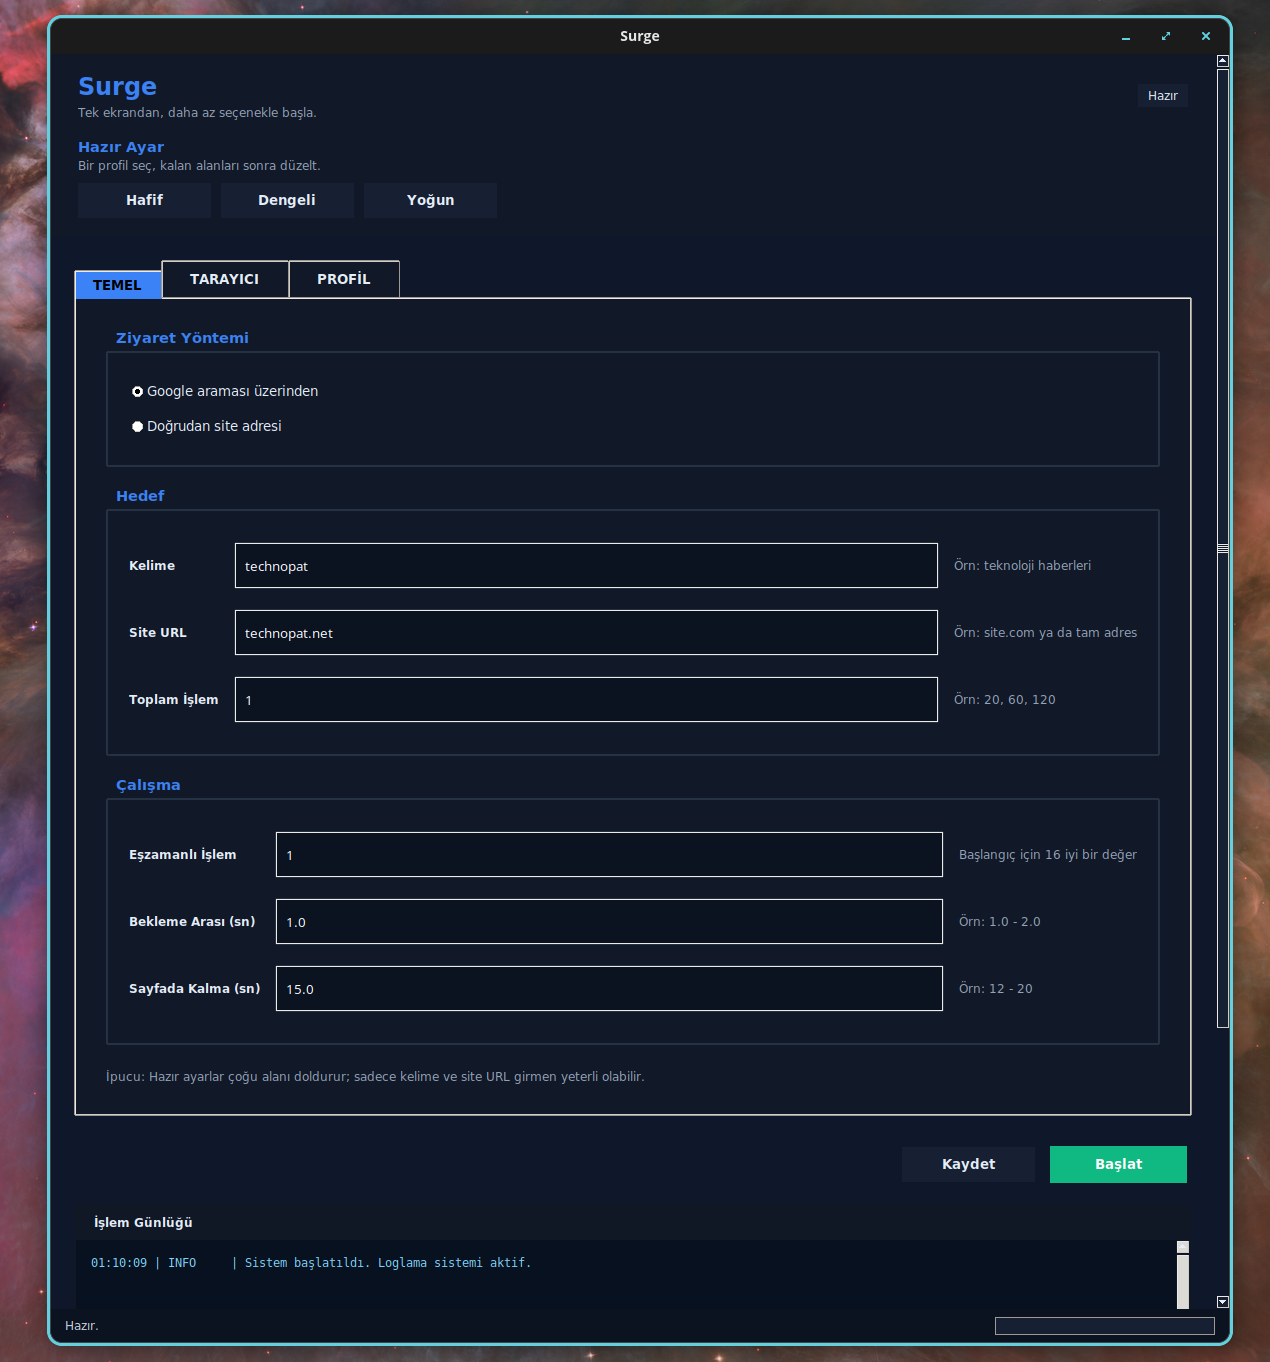Edit the Toplam İşlem field
The width and height of the screenshot is (1270, 1362).
(x=586, y=700)
